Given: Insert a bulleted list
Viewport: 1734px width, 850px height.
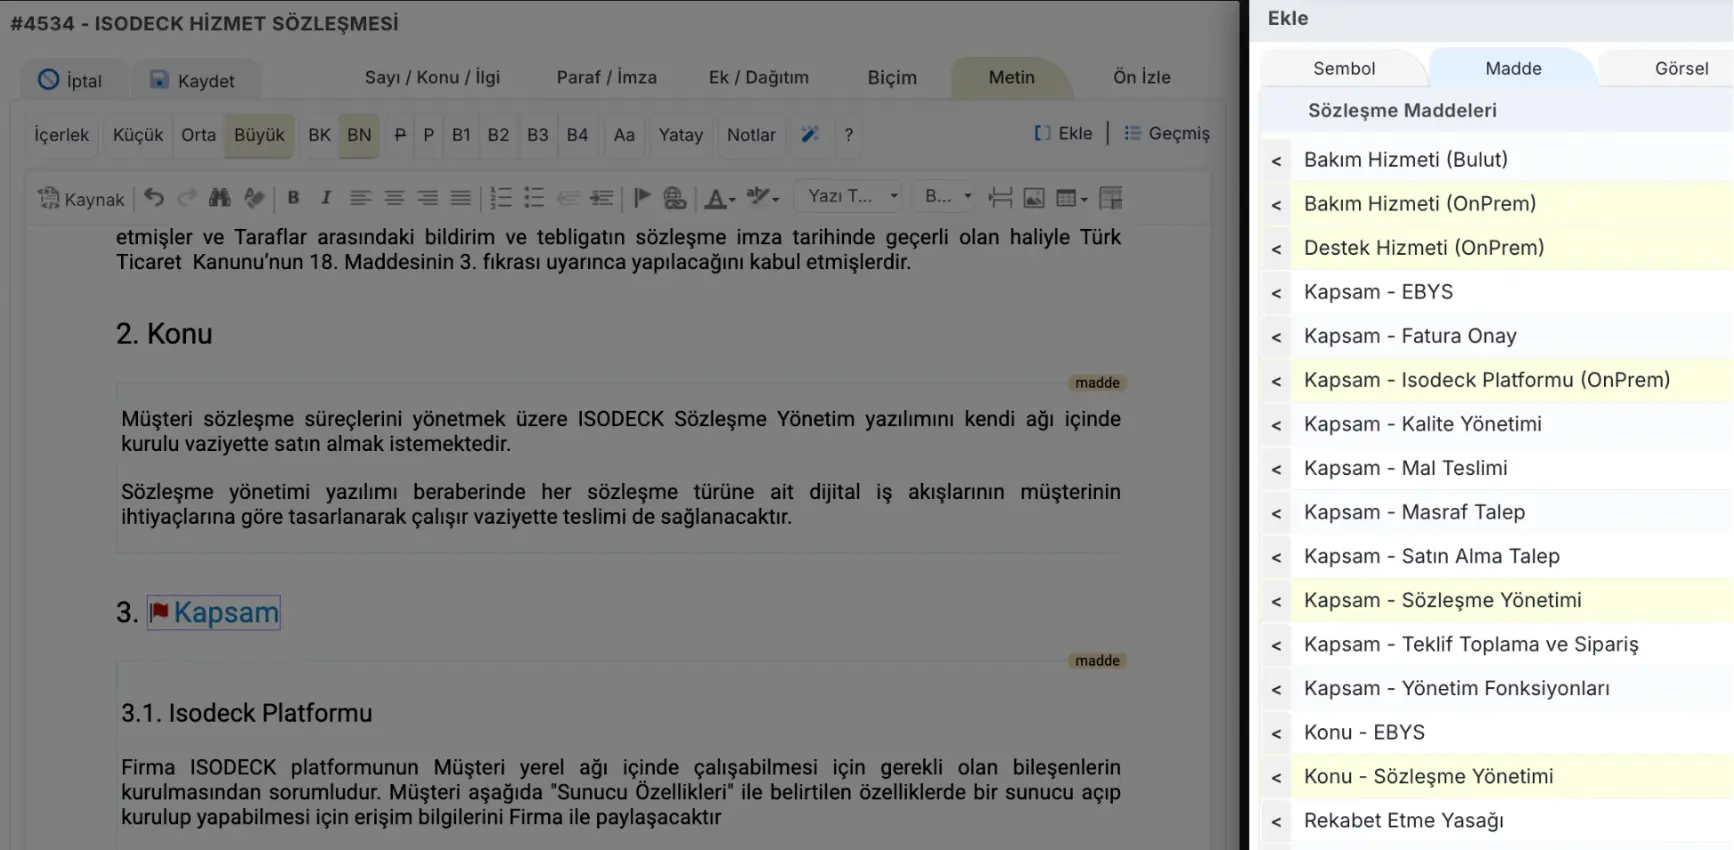Looking at the screenshot, I should pos(534,198).
